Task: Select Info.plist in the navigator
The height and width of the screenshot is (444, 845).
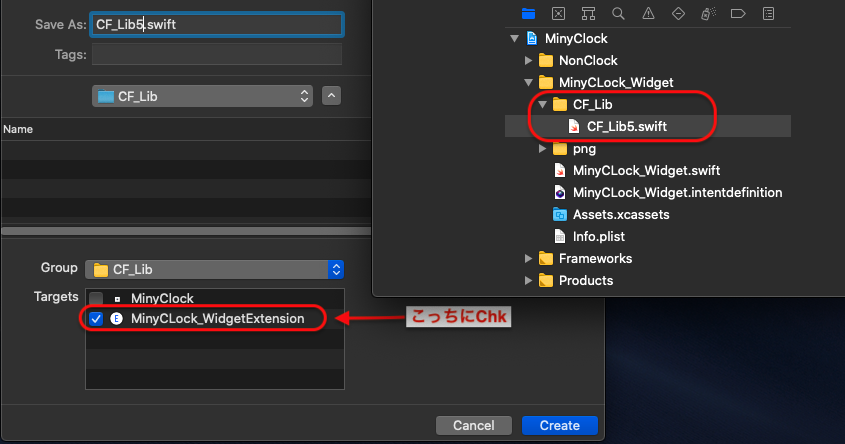Action: [x=599, y=237]
